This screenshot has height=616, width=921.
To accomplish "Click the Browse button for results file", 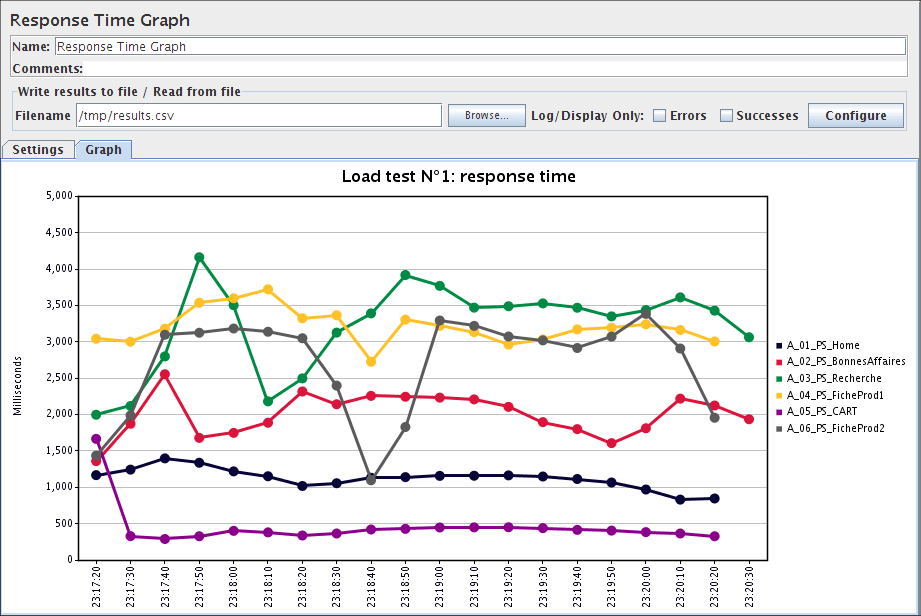I will (486, 115).
